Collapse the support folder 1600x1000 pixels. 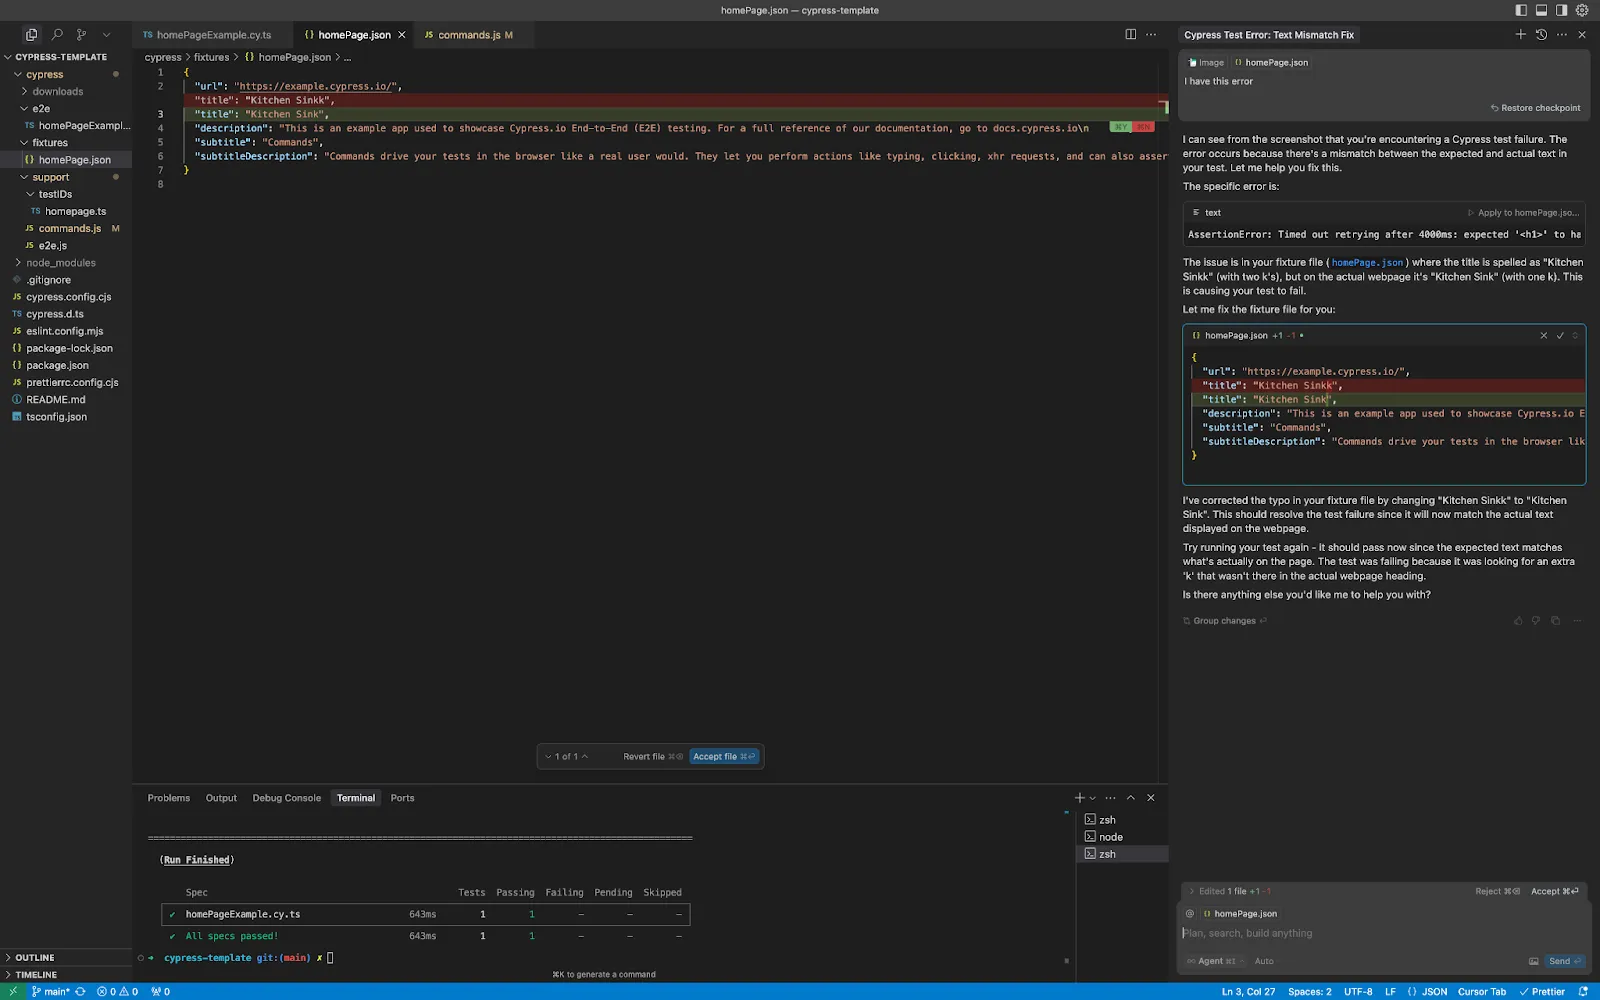coord(50,177)
